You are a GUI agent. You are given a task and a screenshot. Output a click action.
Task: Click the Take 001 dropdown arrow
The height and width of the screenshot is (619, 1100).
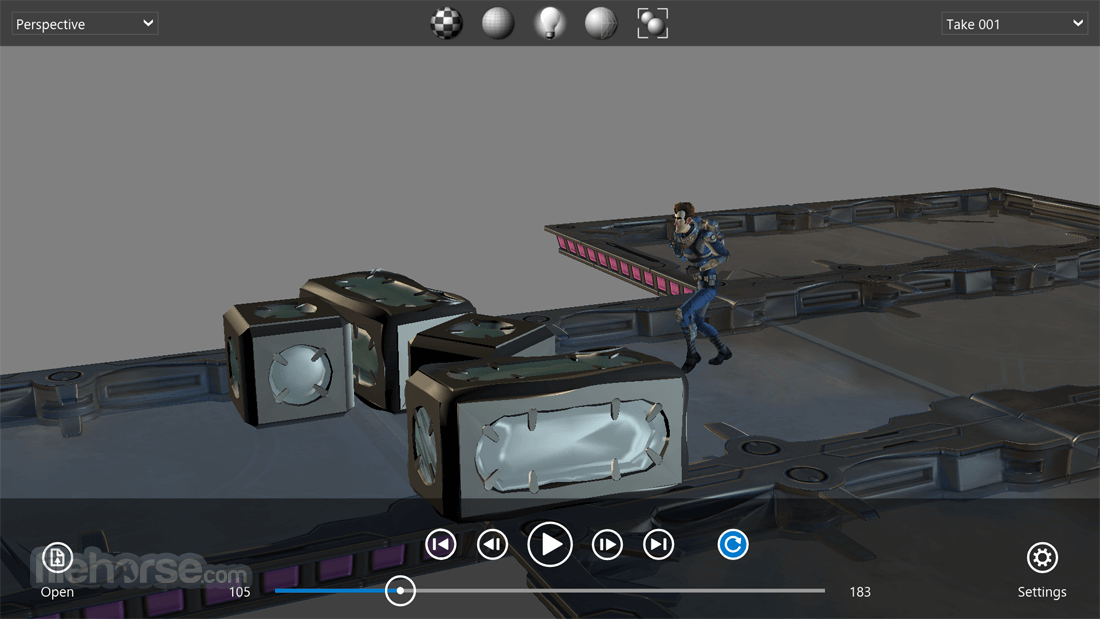point(1078,23)
